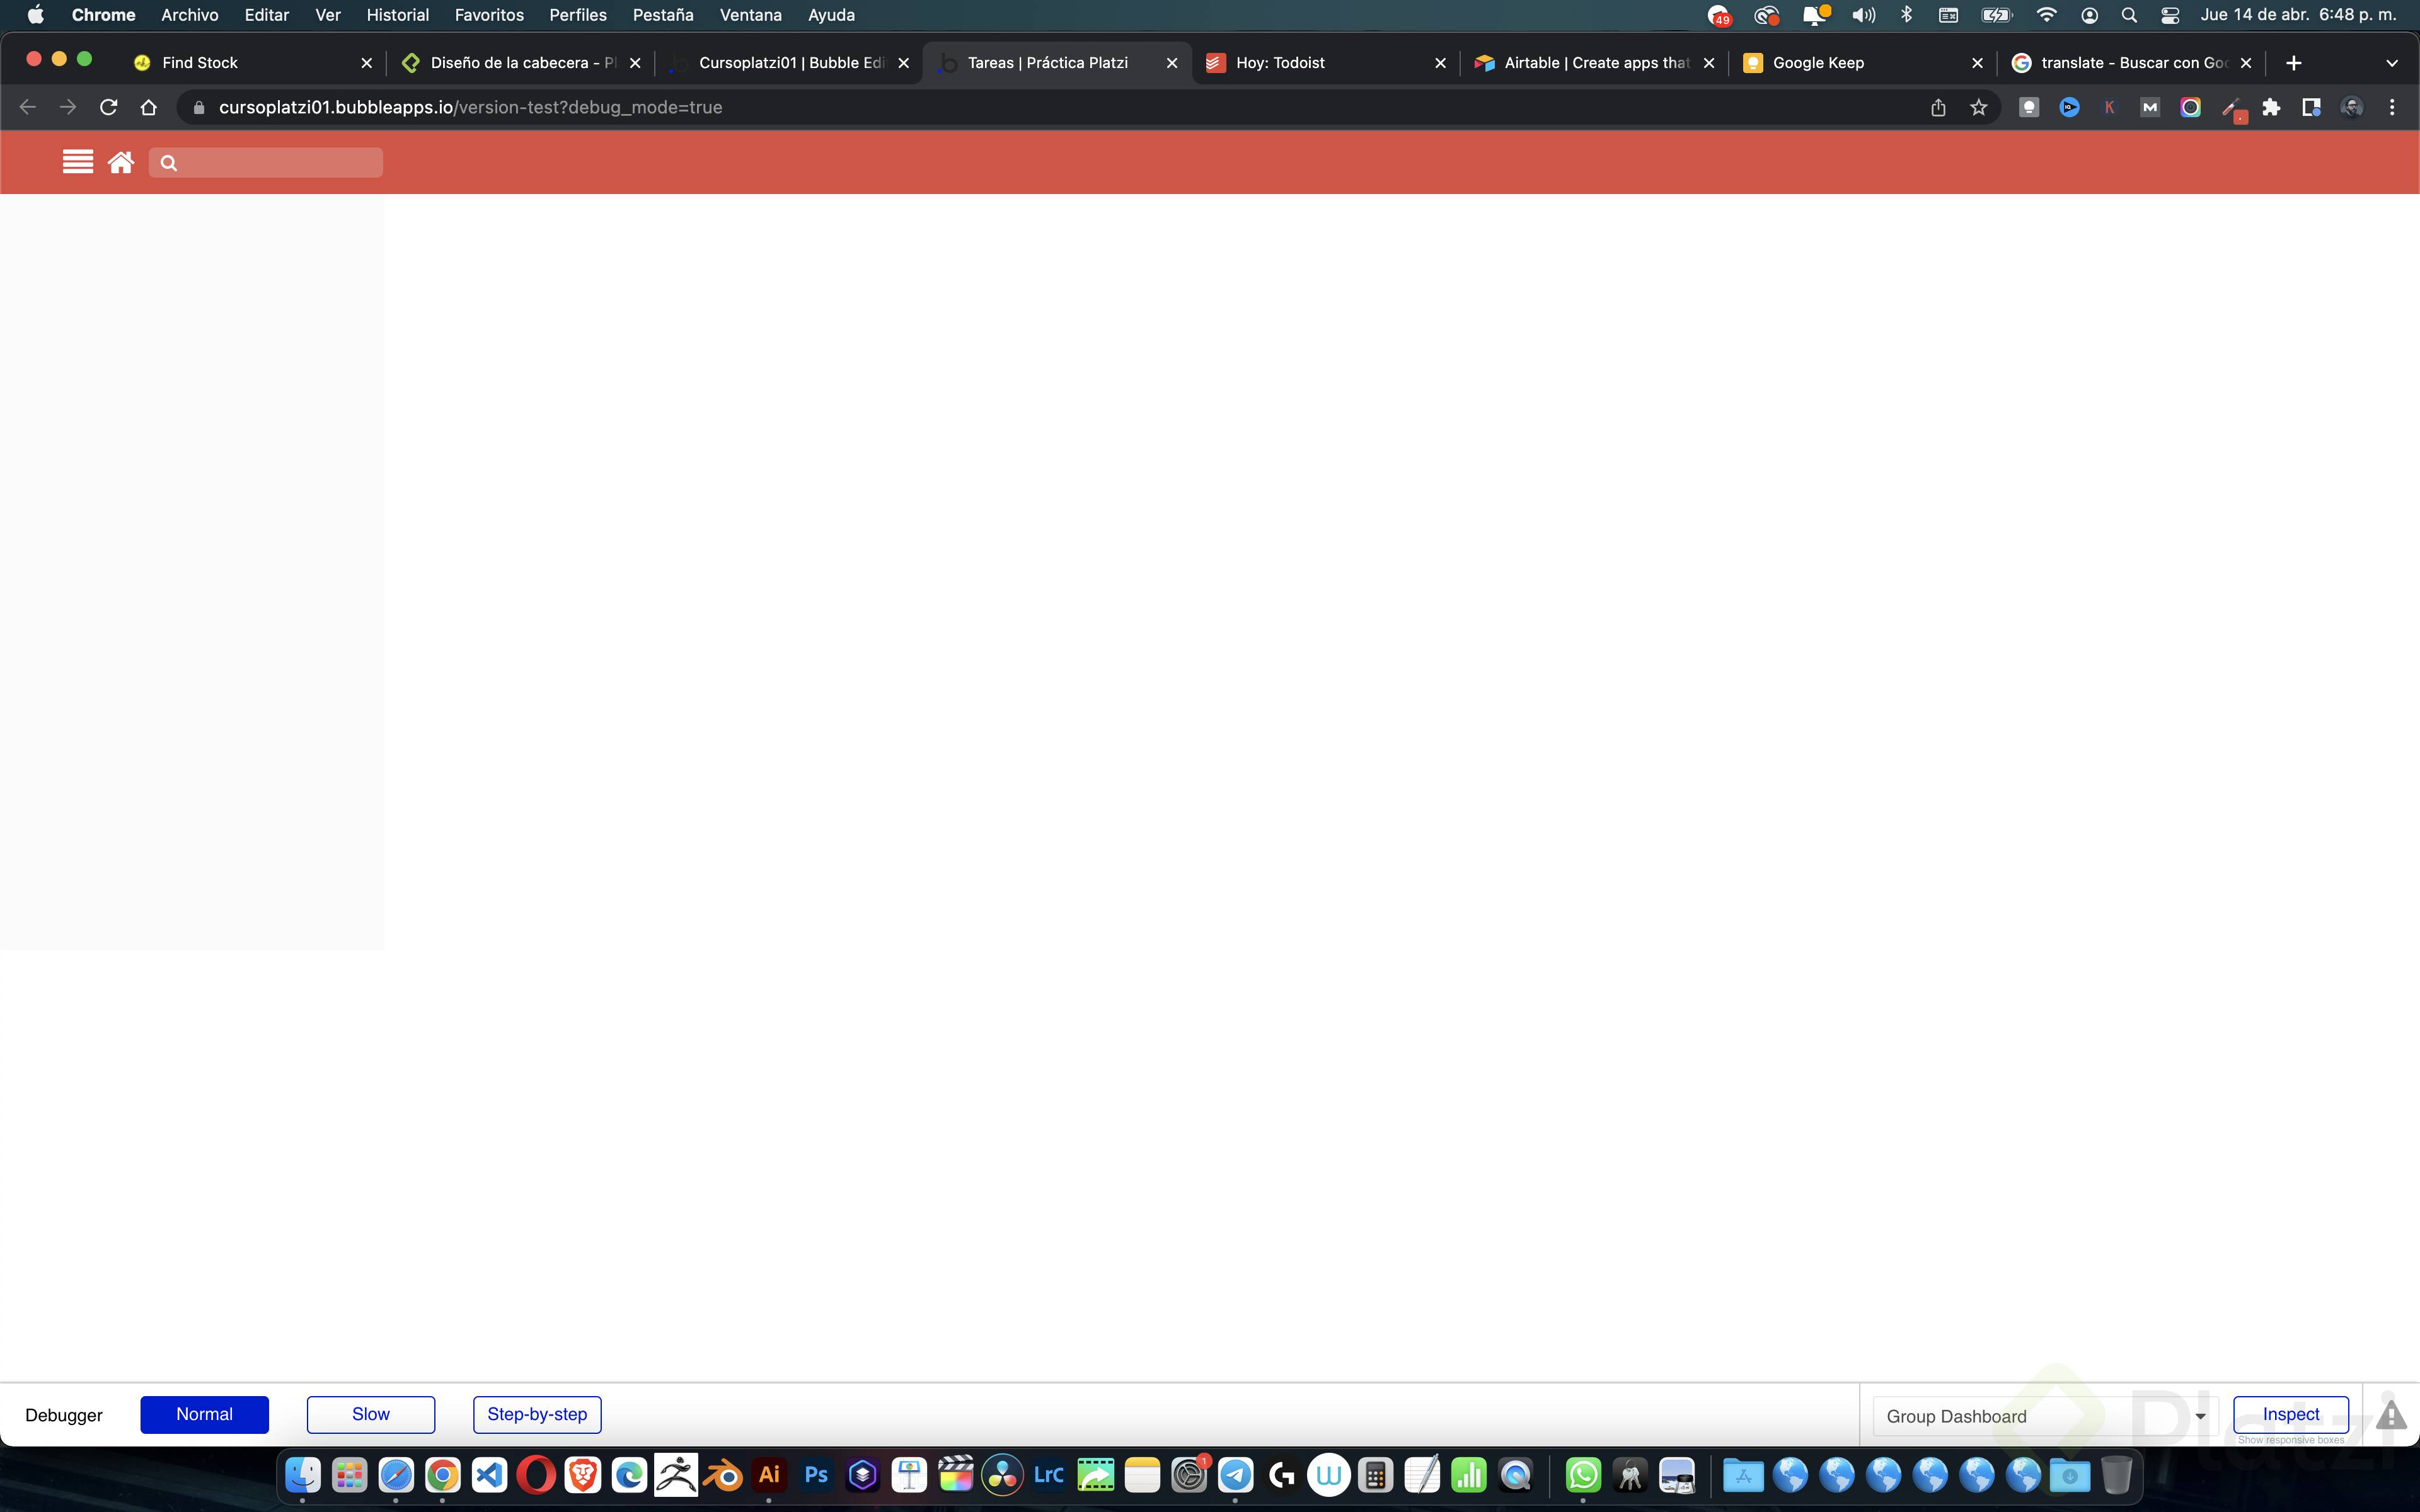
Task: Open the hamburger menu in the red navbar
Action: tap(78, 161)
